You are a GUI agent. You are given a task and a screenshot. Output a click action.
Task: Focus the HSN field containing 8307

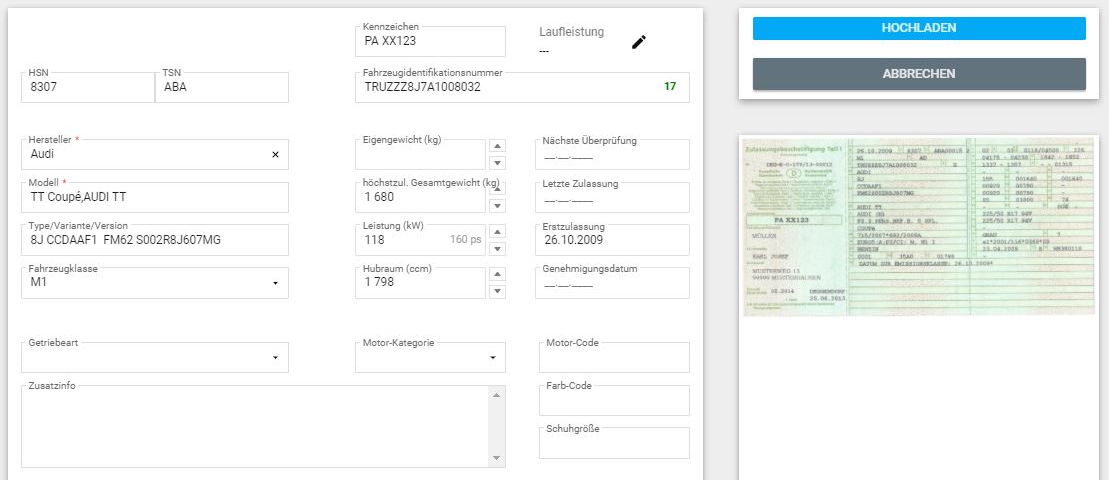[88, 87]
